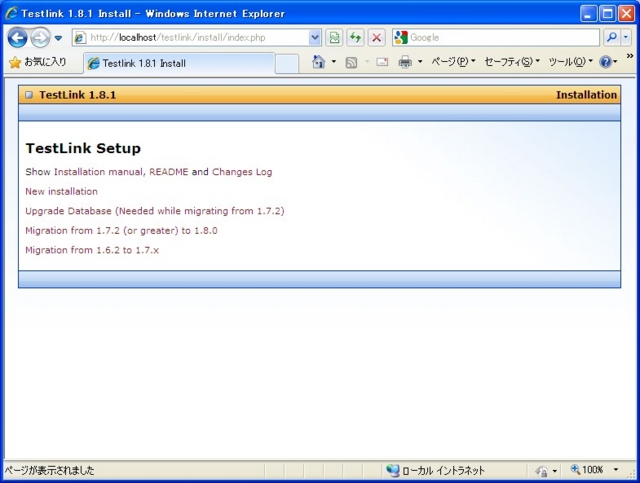Click the magnifier search button
This screenshot has height=483, width=640.
[611, 38]
